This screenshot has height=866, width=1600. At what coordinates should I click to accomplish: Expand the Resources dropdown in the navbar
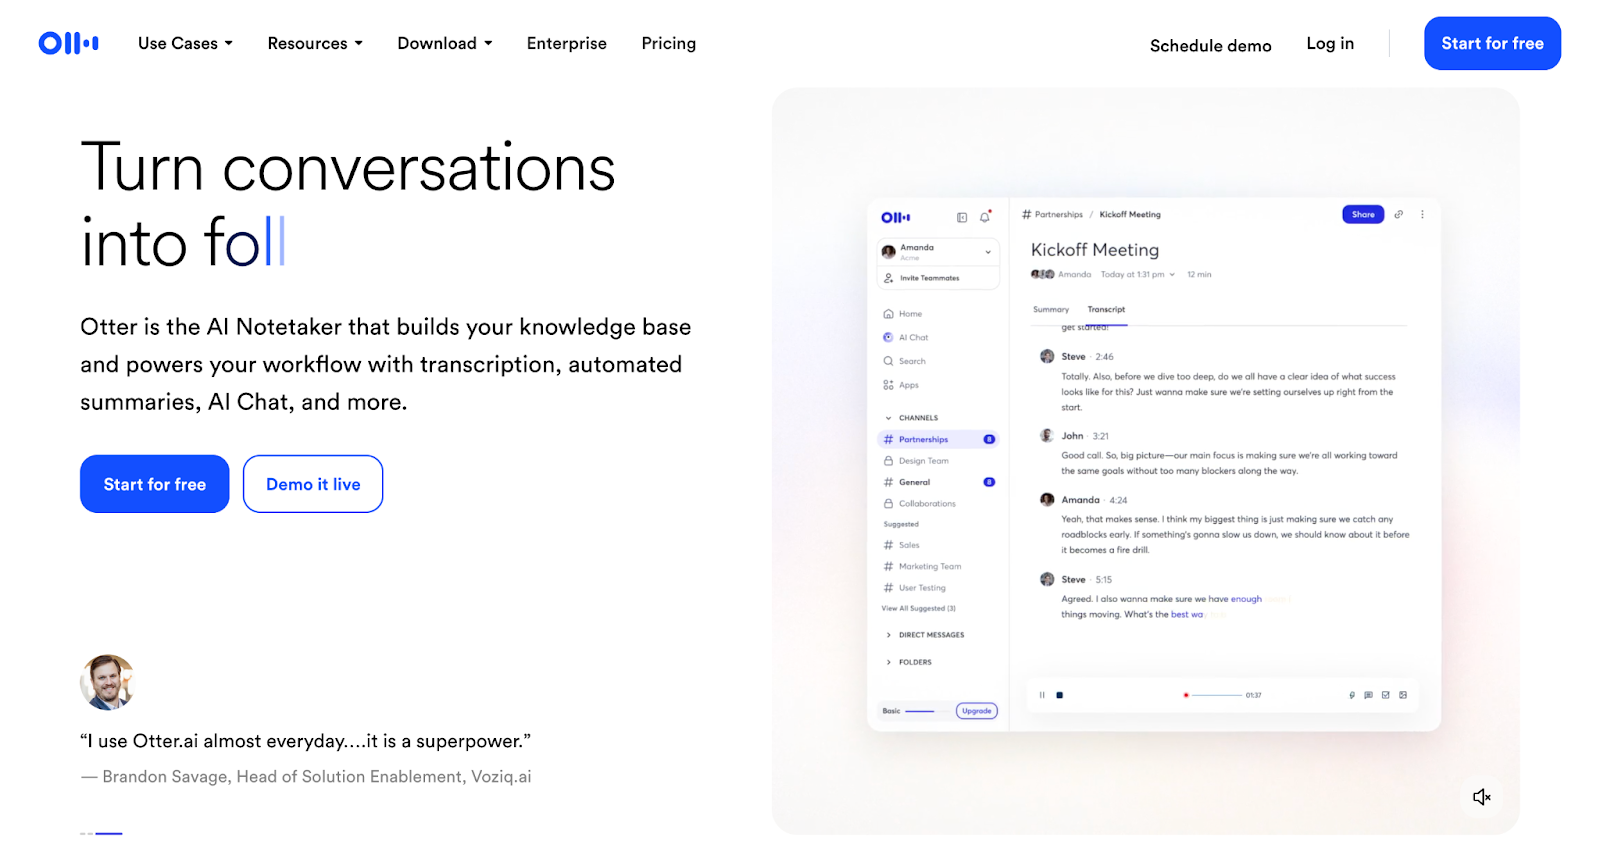pyautogui.click(x=314, y=43)
